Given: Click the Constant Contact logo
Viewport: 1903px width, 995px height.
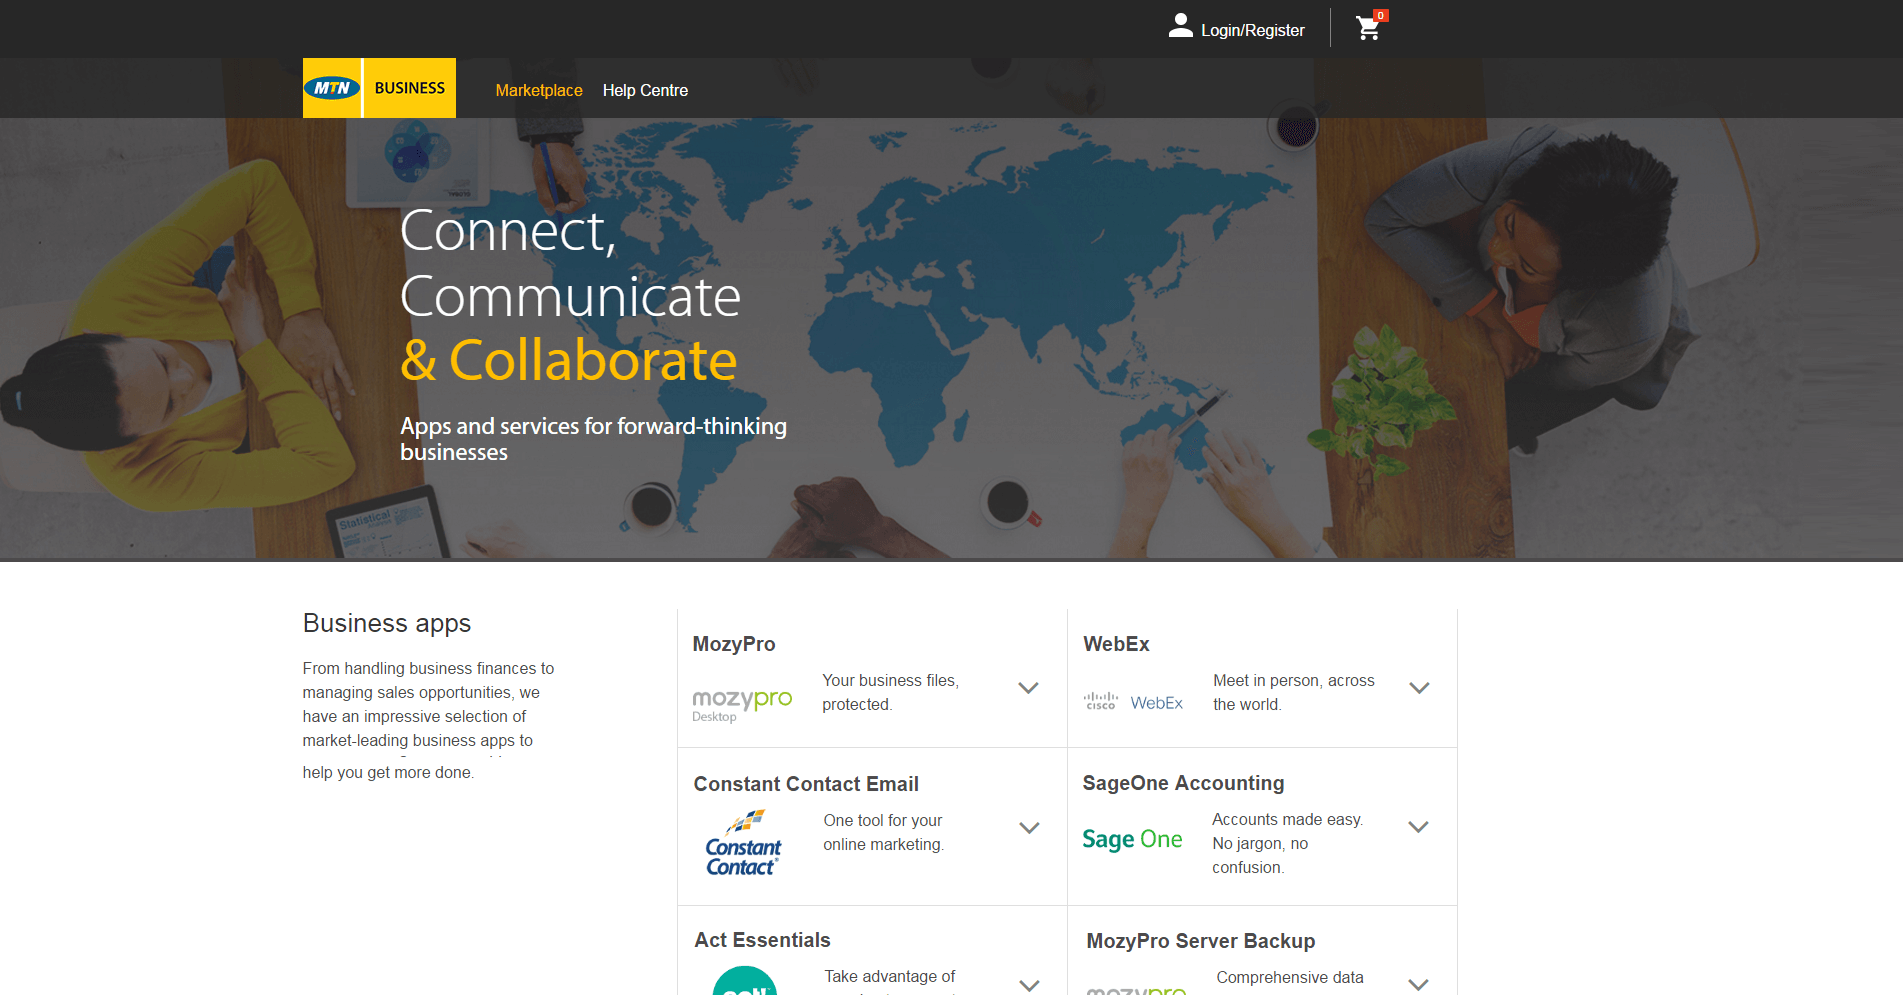Looking at the screenshot, I should [x=743, y=843].
